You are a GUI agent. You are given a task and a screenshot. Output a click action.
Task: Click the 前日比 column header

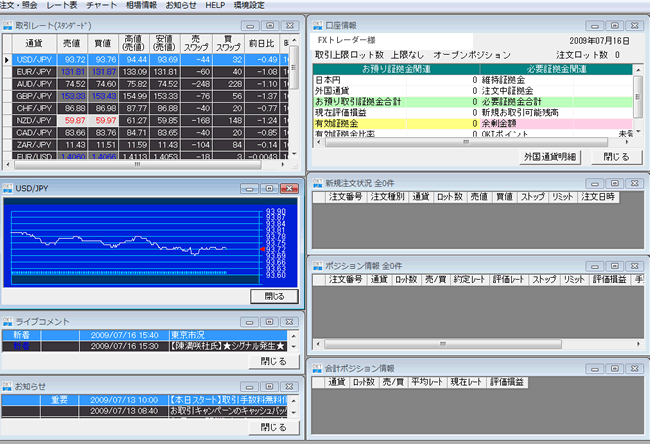(x=262, y=44)
